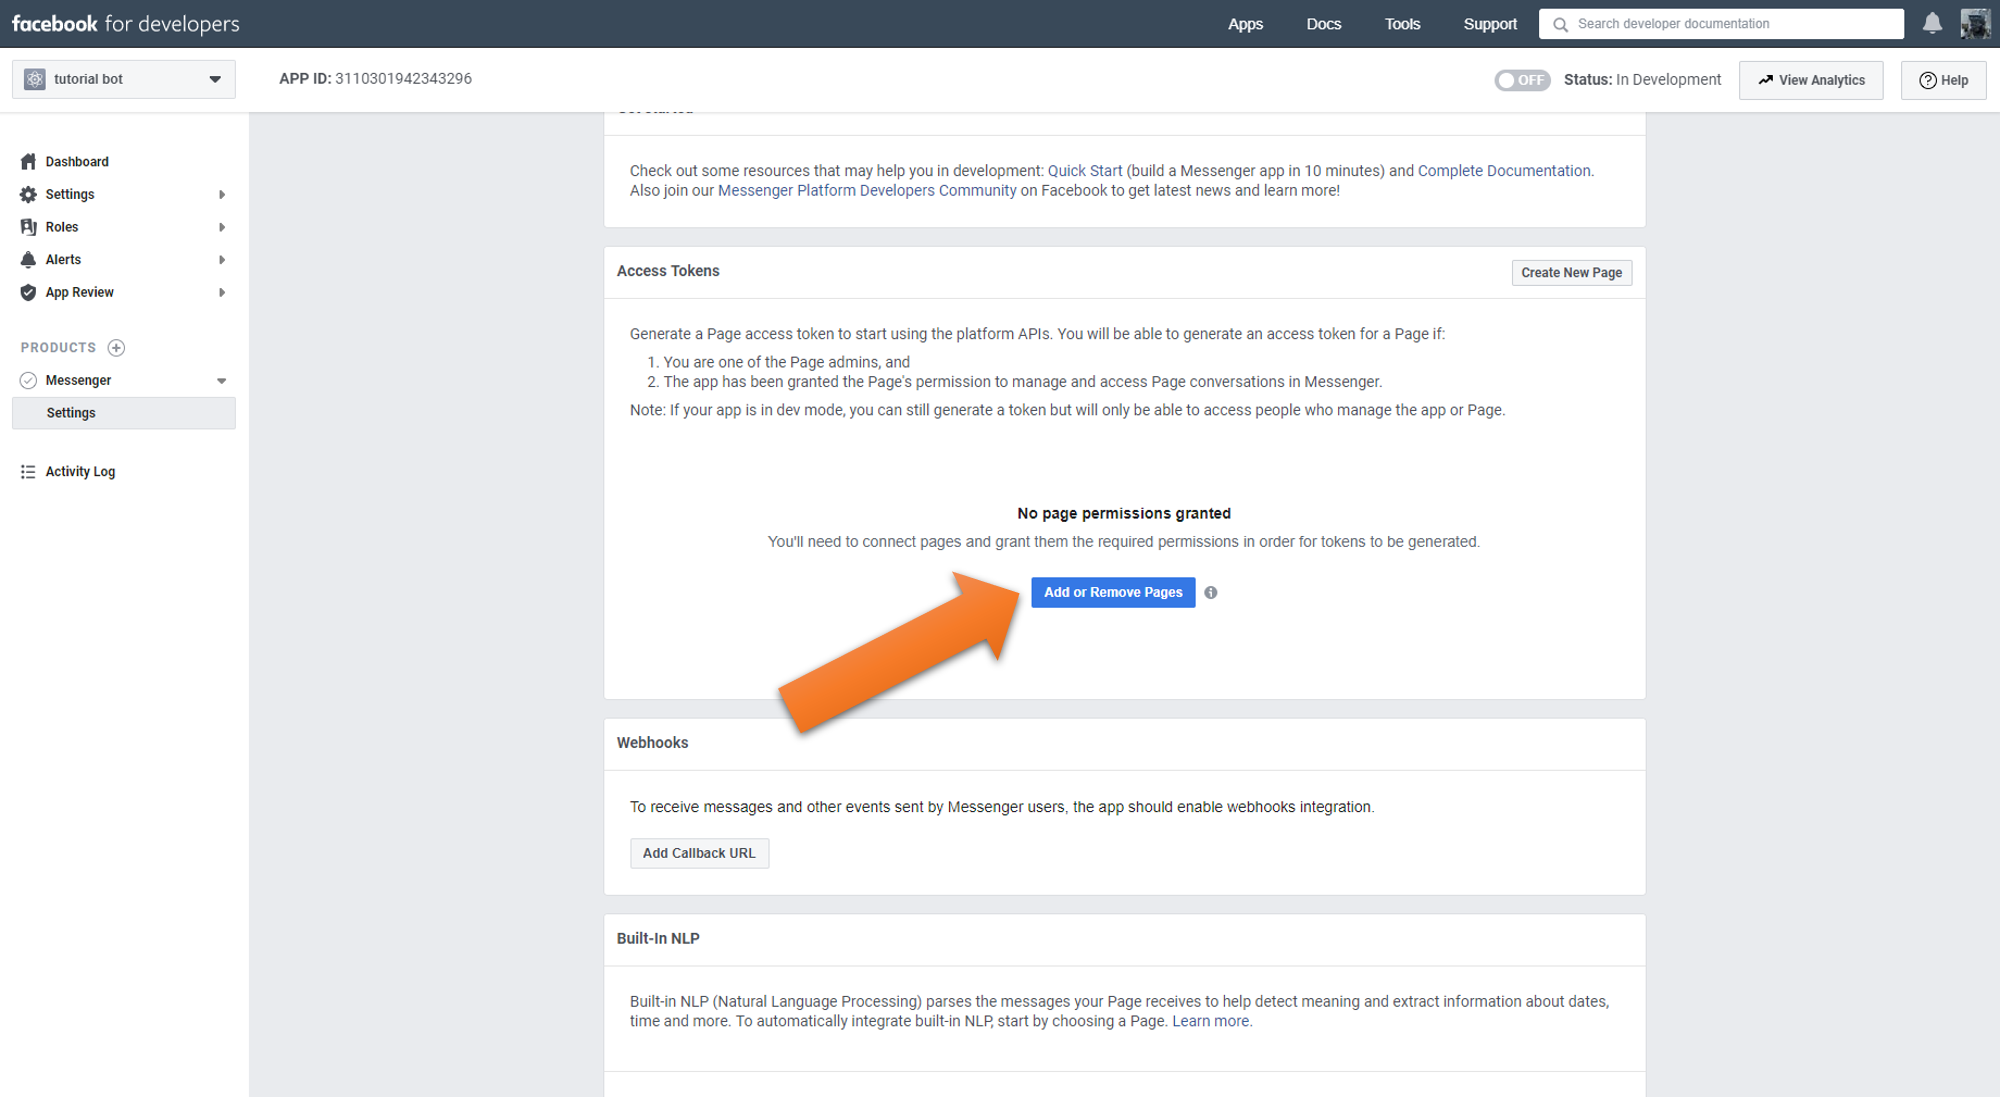Click the Roles sidebar icon
This screenshot has height=1097, width=2000.
[28, 227]
